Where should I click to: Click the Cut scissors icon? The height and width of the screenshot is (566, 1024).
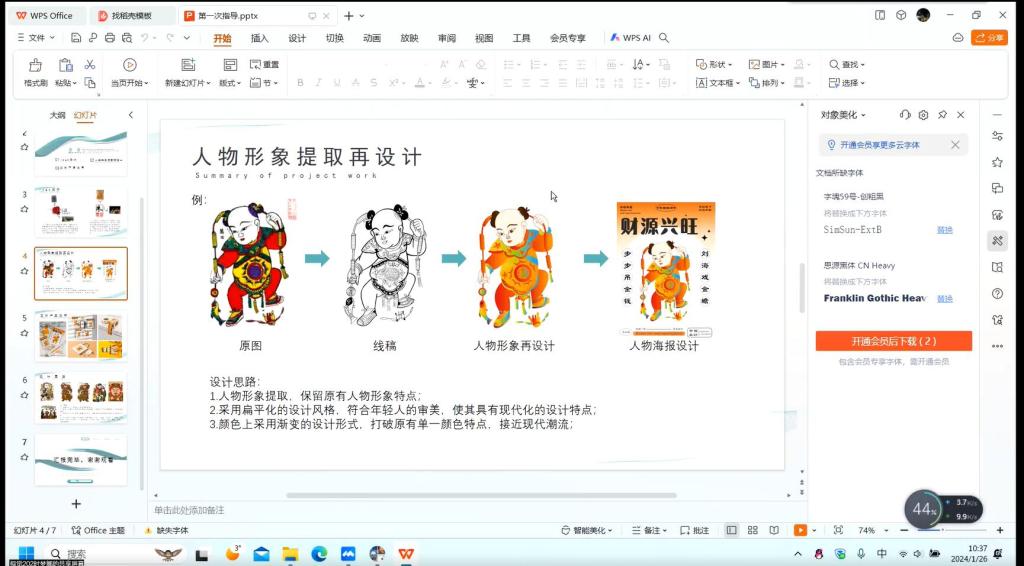pos(90,64)
